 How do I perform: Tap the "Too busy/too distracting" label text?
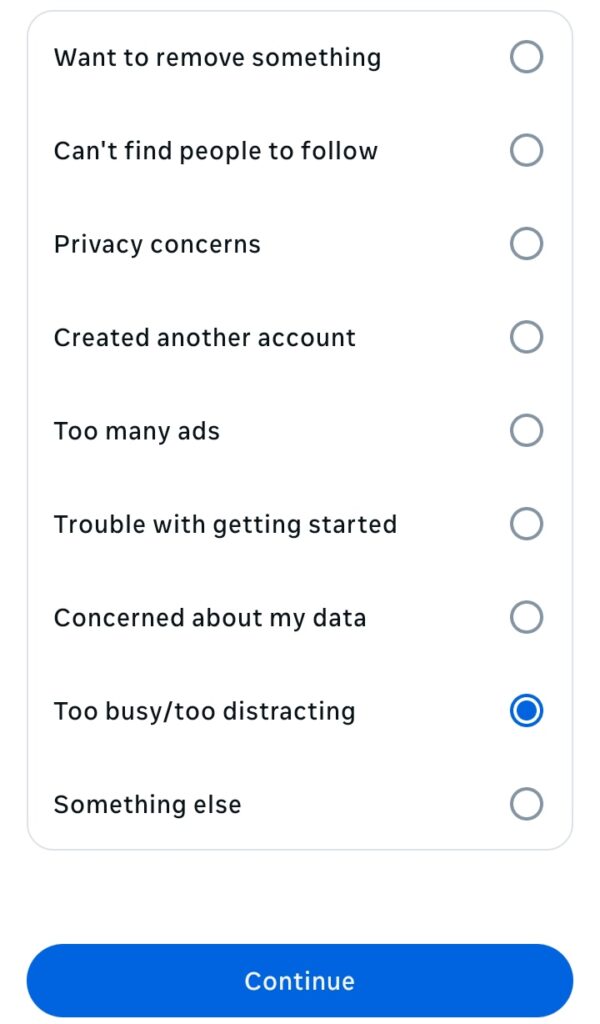(204, 711)
